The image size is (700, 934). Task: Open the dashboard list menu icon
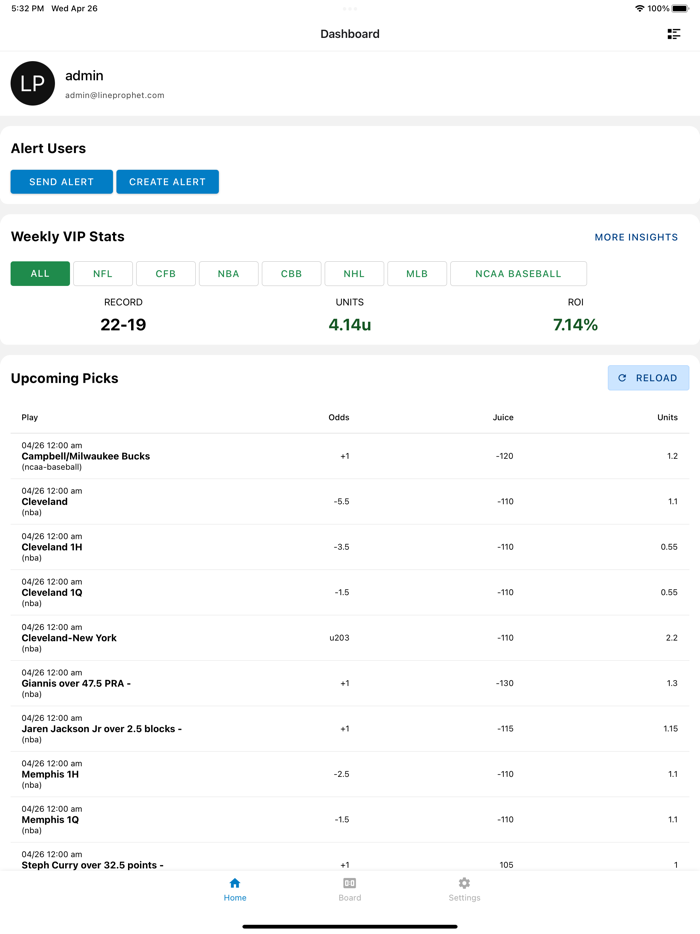(674, 34)
